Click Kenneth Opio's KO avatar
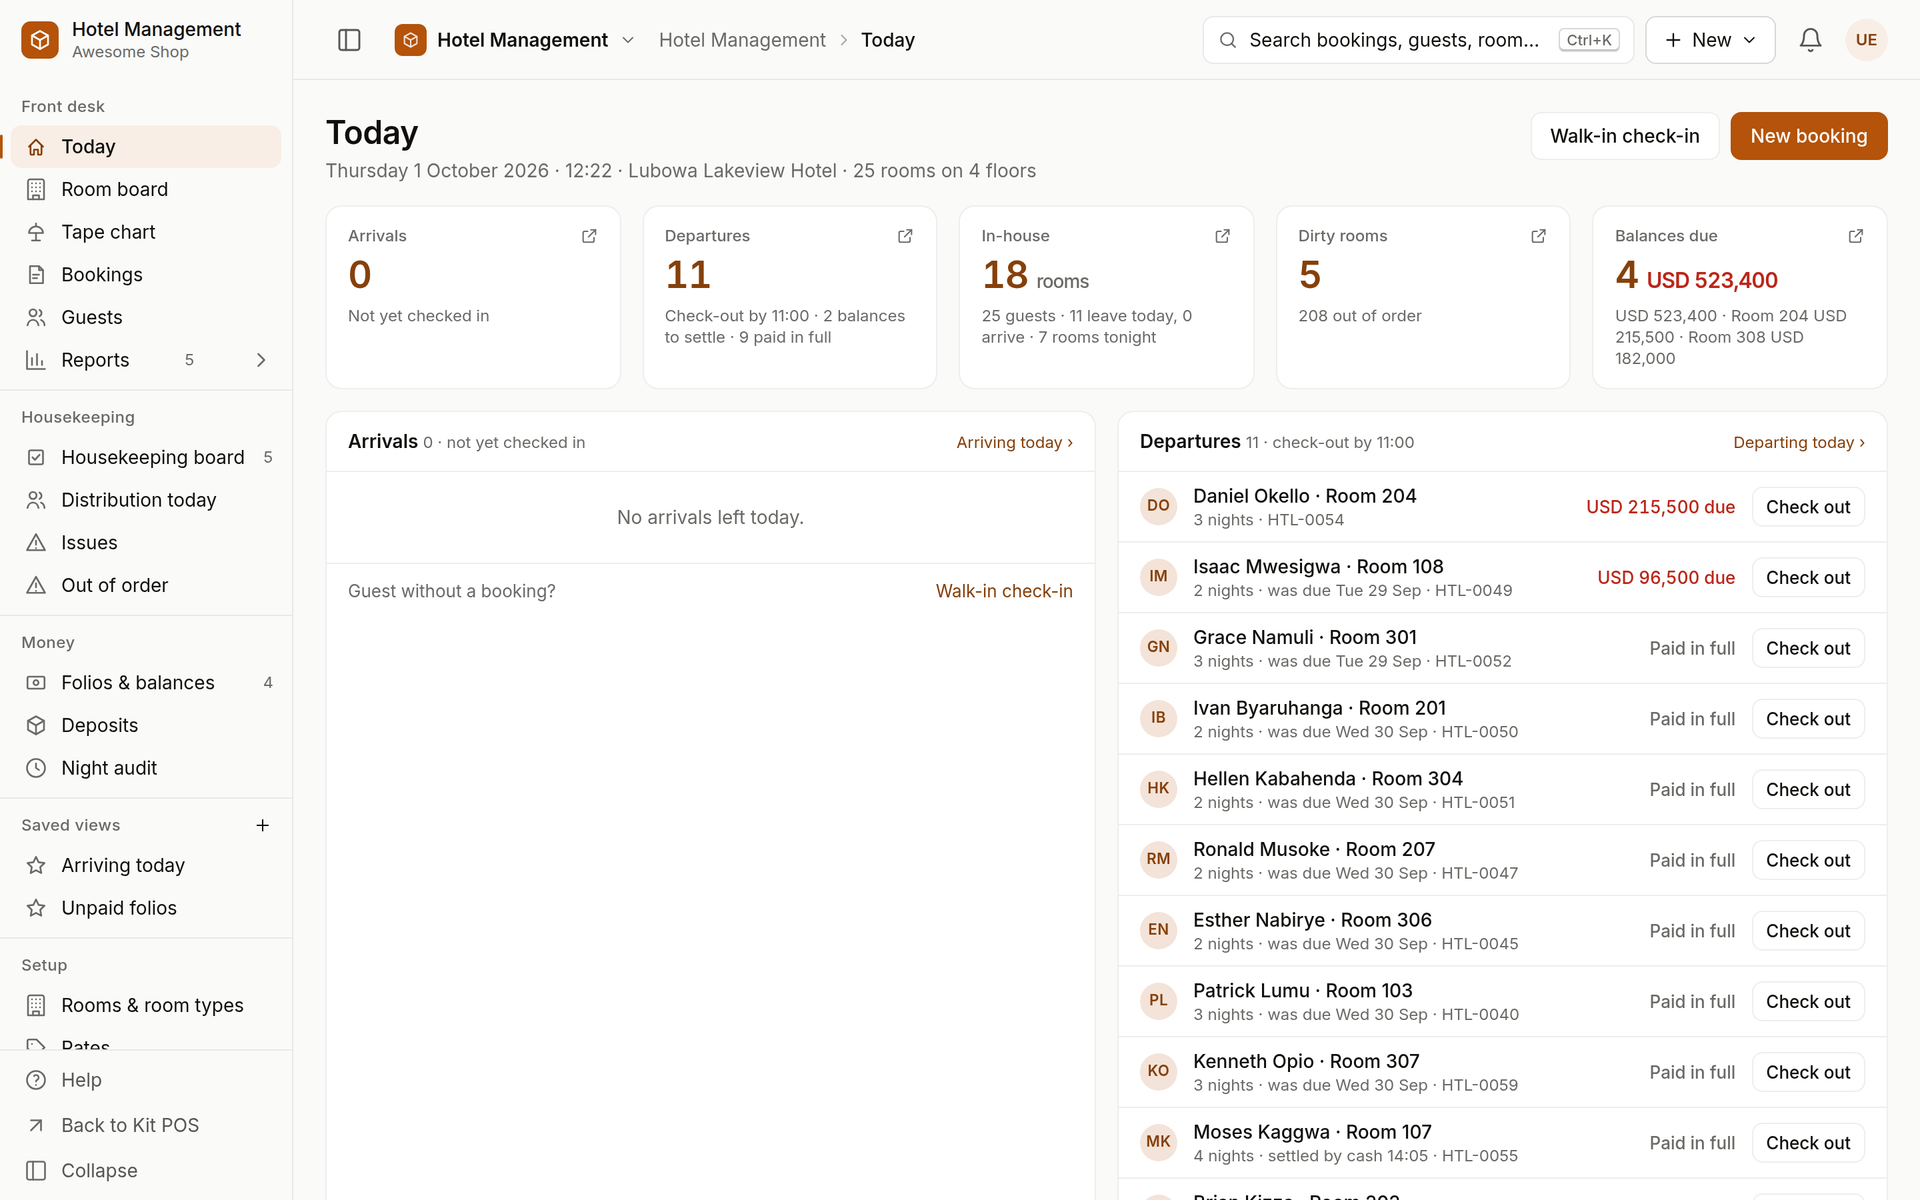 click(x=1158, y=1072)
